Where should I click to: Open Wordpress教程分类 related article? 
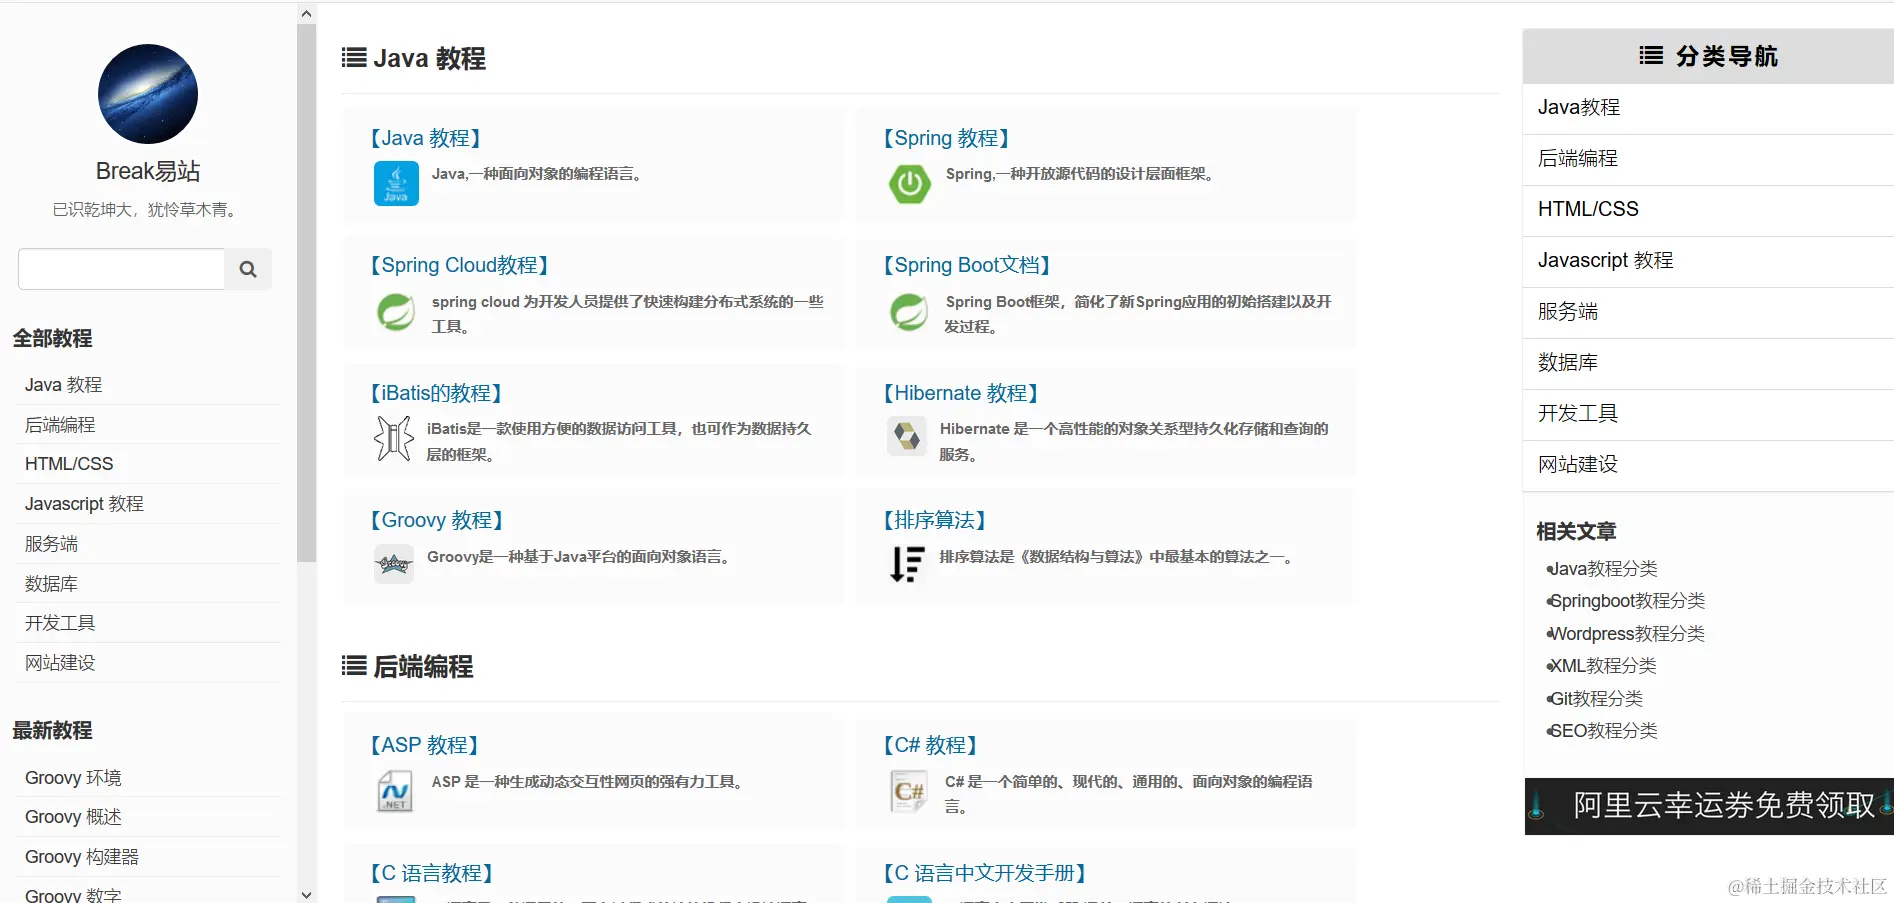click(x=1627, y=634)
